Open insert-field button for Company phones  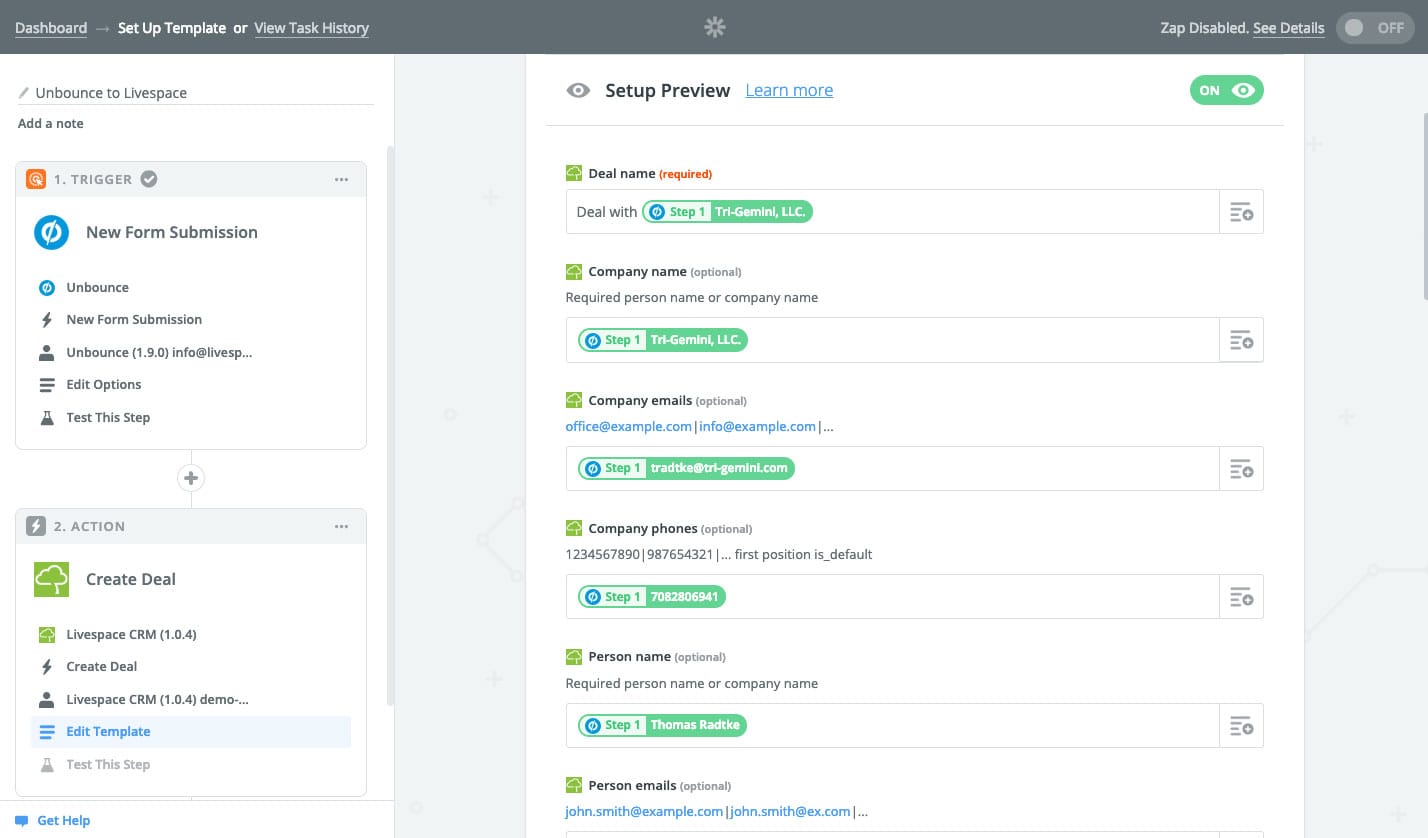coord(1241,597)
